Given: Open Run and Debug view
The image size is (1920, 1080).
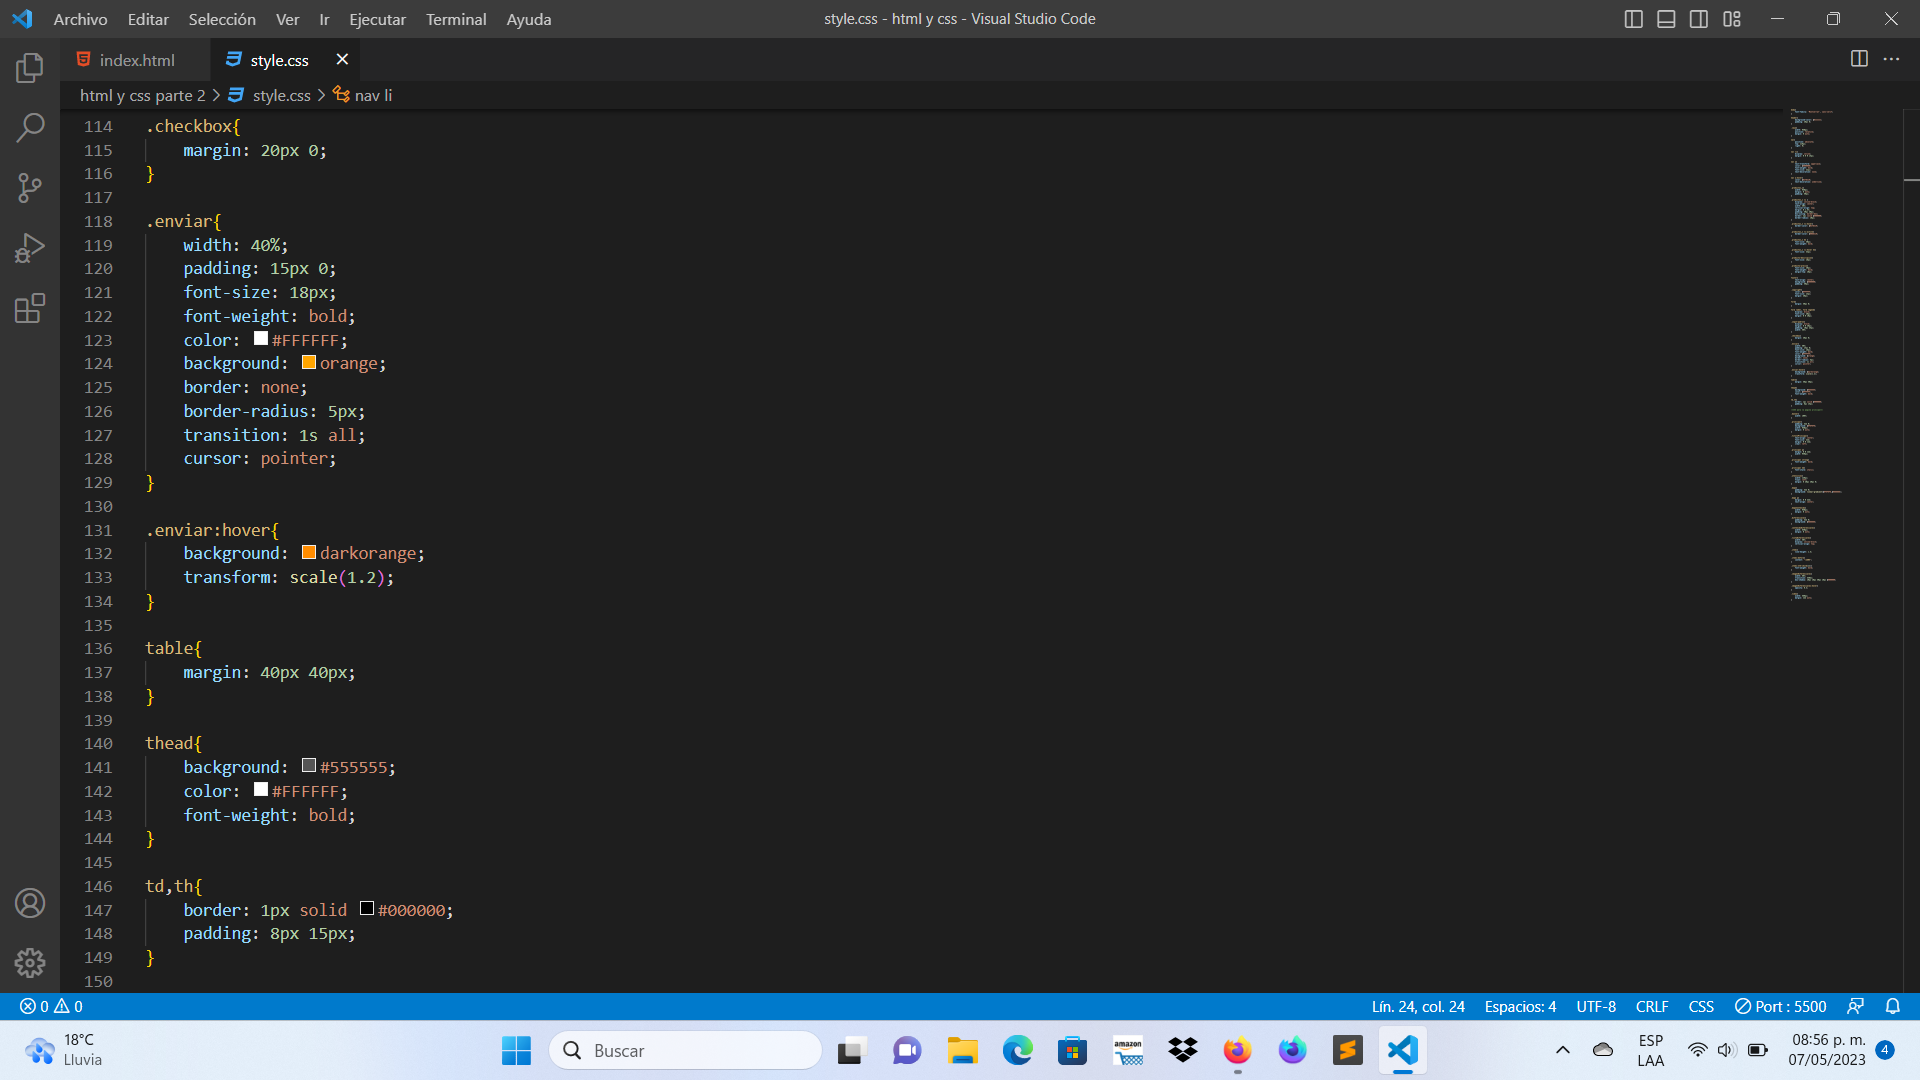Looking at the screenshot, I should pyautogui.click(x=30, y=248).
